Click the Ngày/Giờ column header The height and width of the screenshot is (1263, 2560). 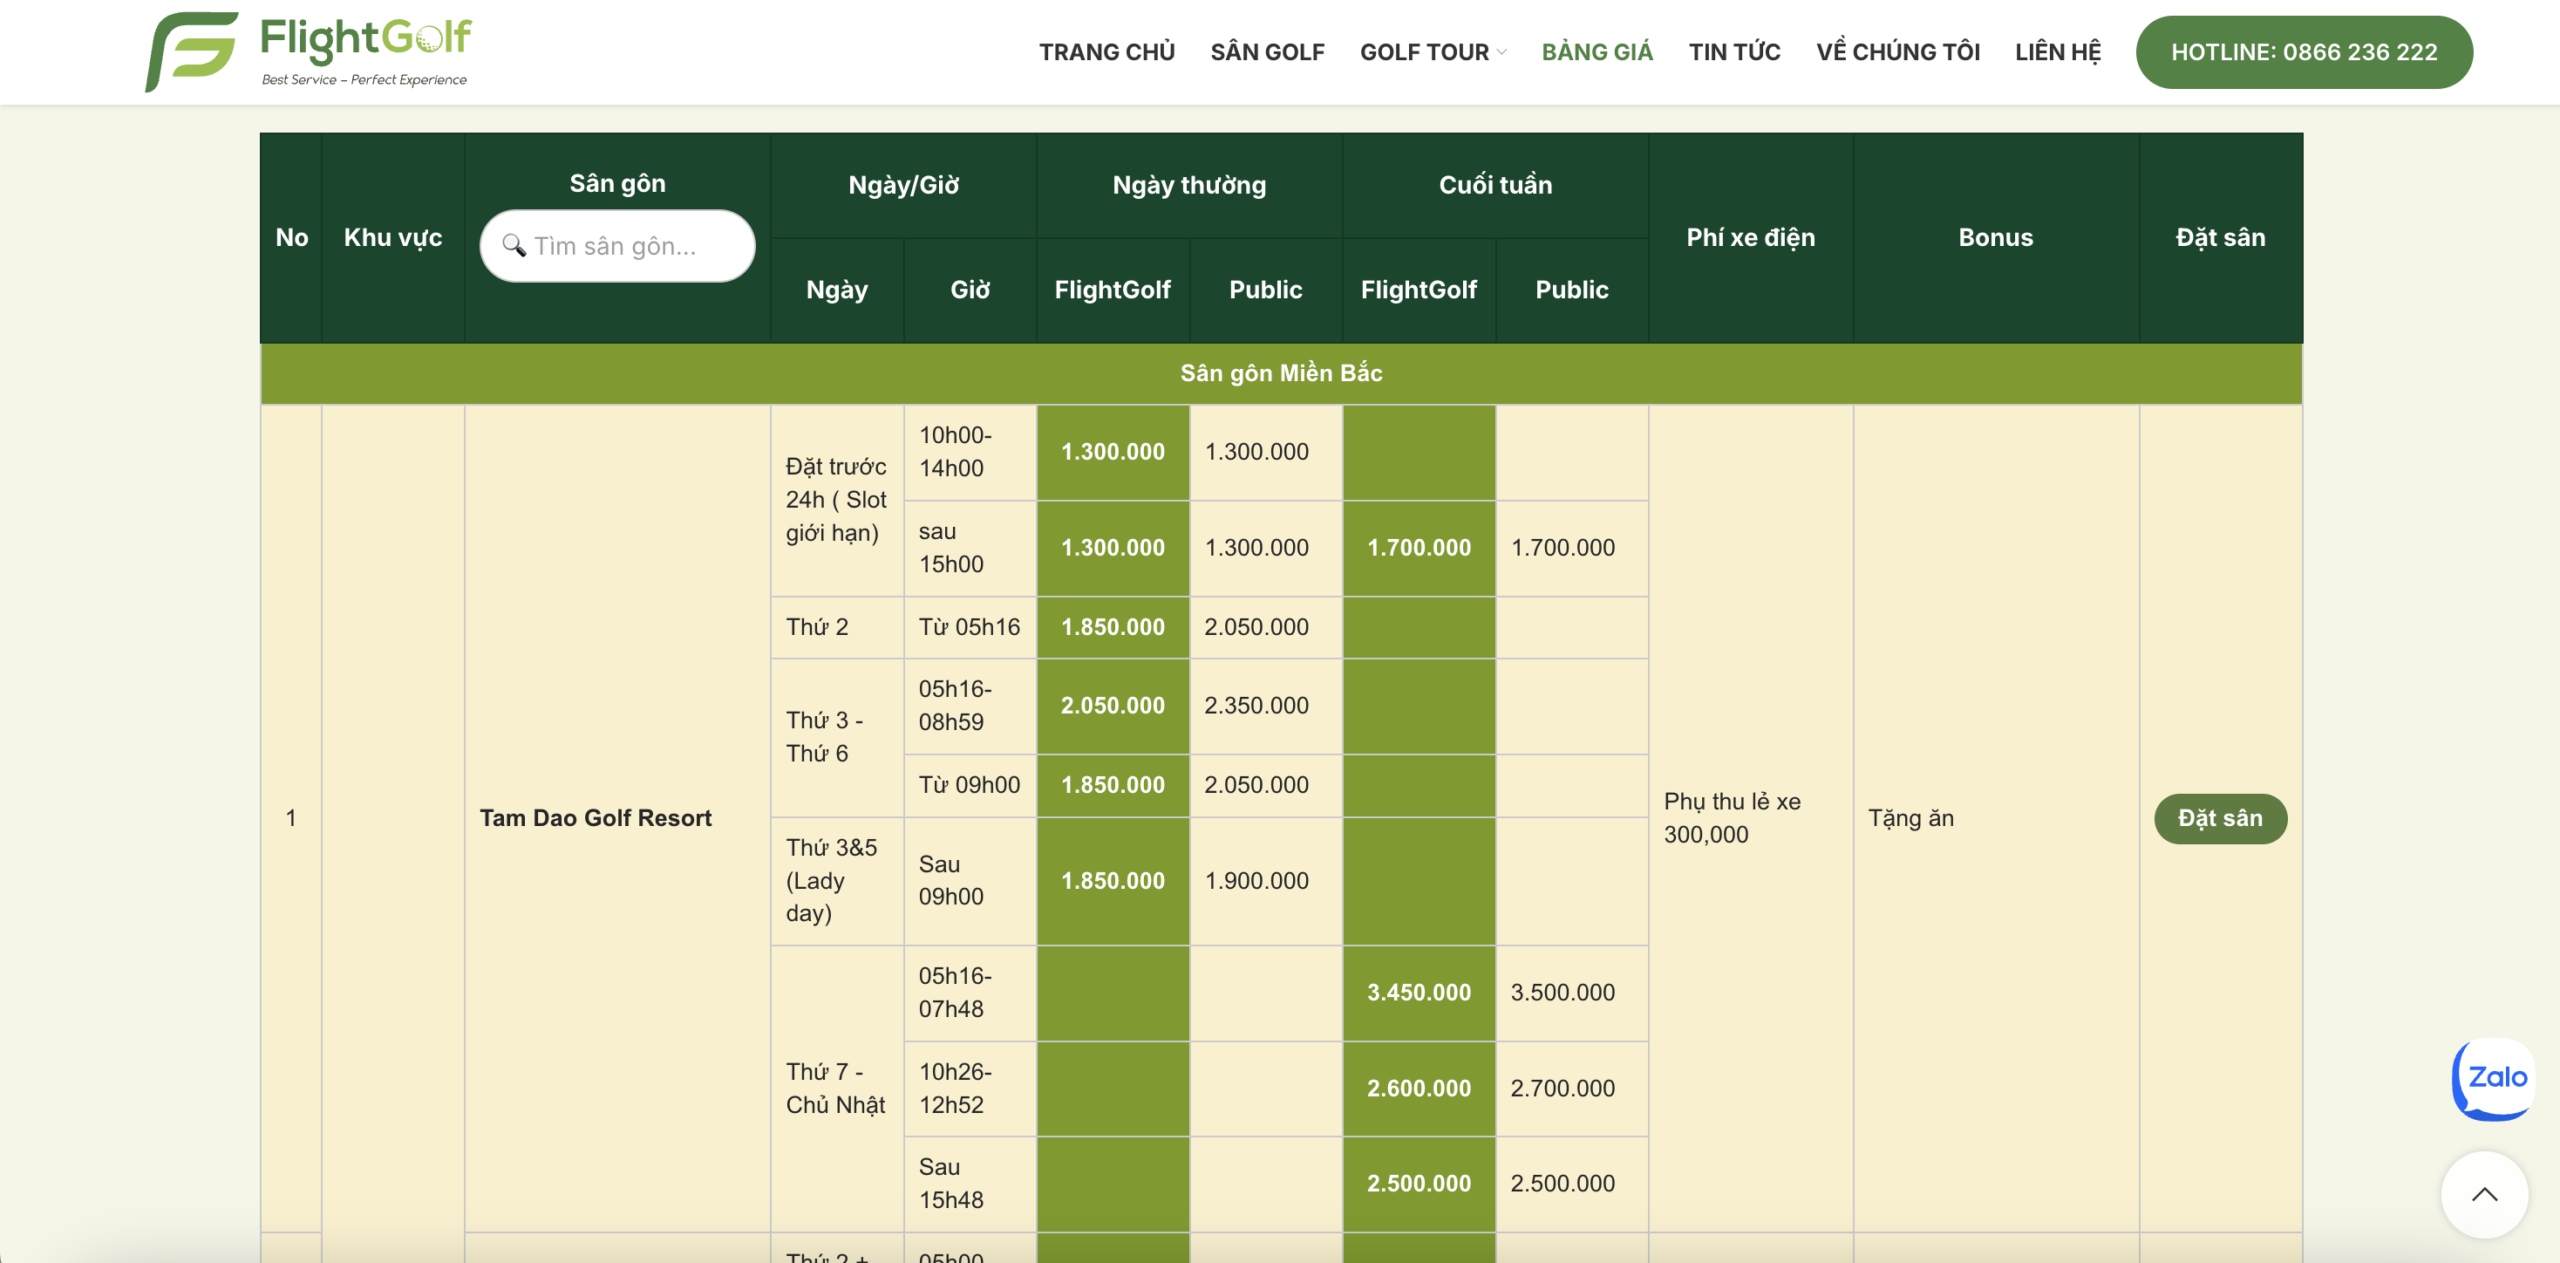[903, 185]
